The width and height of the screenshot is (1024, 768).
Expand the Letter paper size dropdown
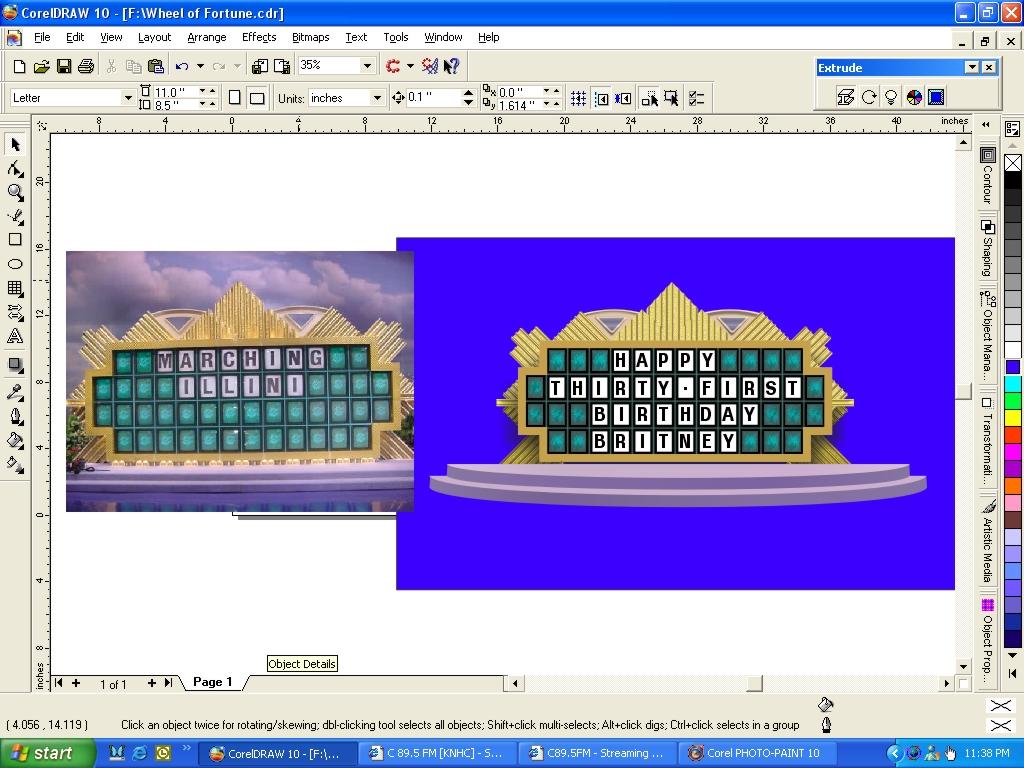click(127, 98)
